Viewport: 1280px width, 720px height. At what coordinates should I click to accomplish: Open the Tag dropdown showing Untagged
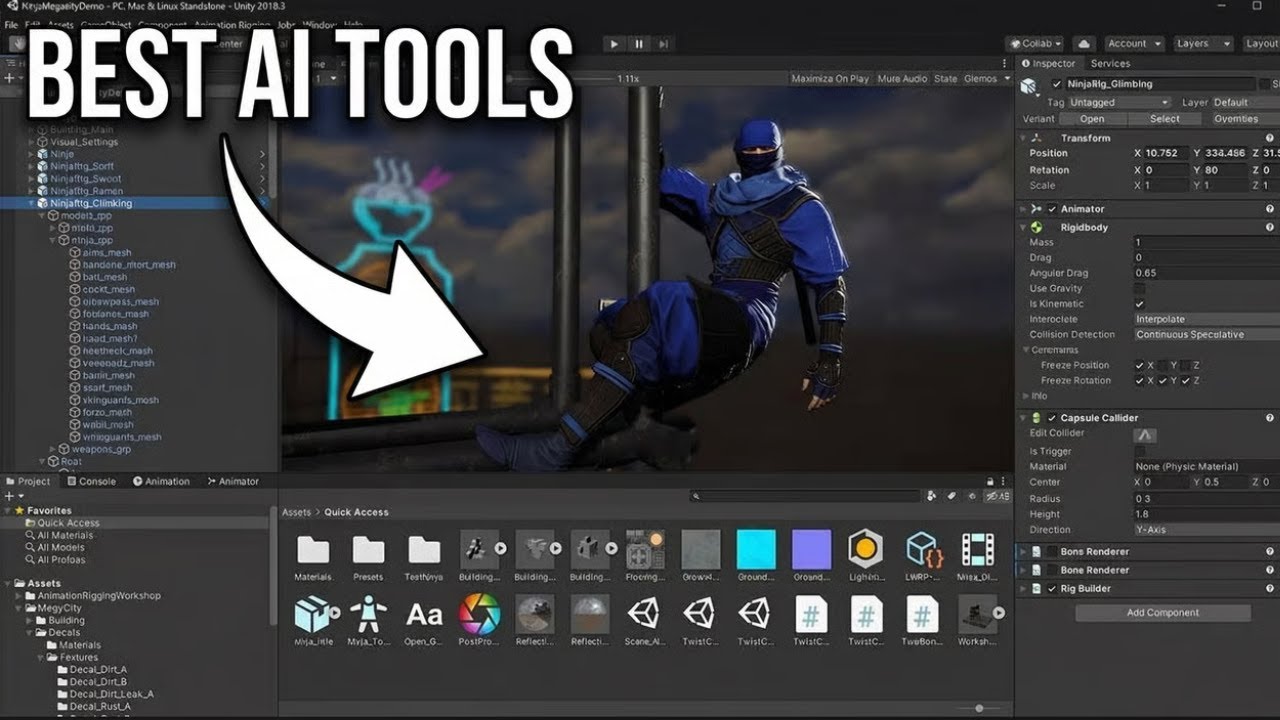tap(1119, 102)
